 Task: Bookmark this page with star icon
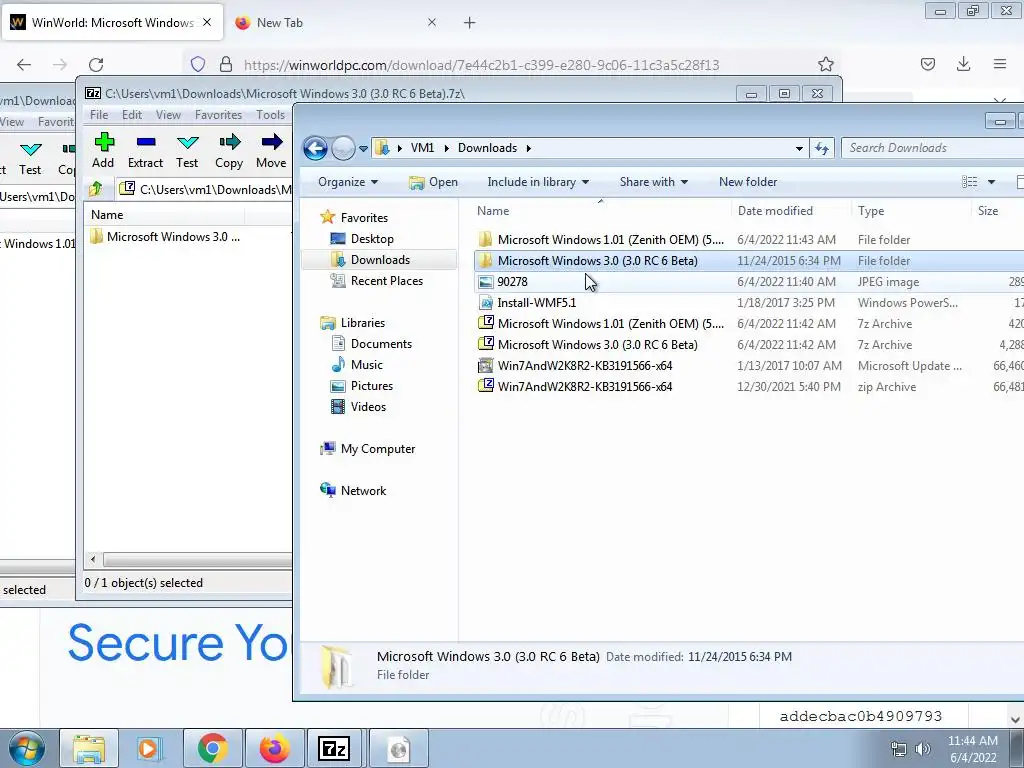(825, 64)
